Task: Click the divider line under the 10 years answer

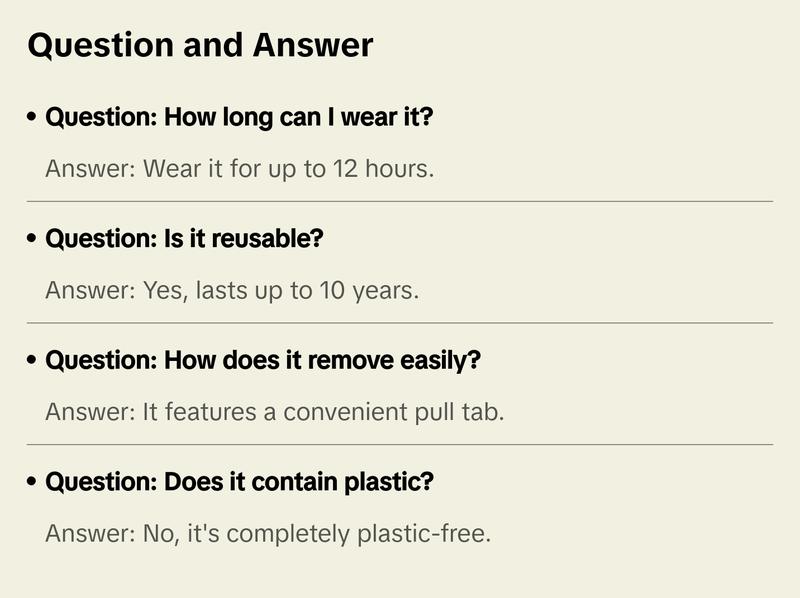Action: pos(400,323)
